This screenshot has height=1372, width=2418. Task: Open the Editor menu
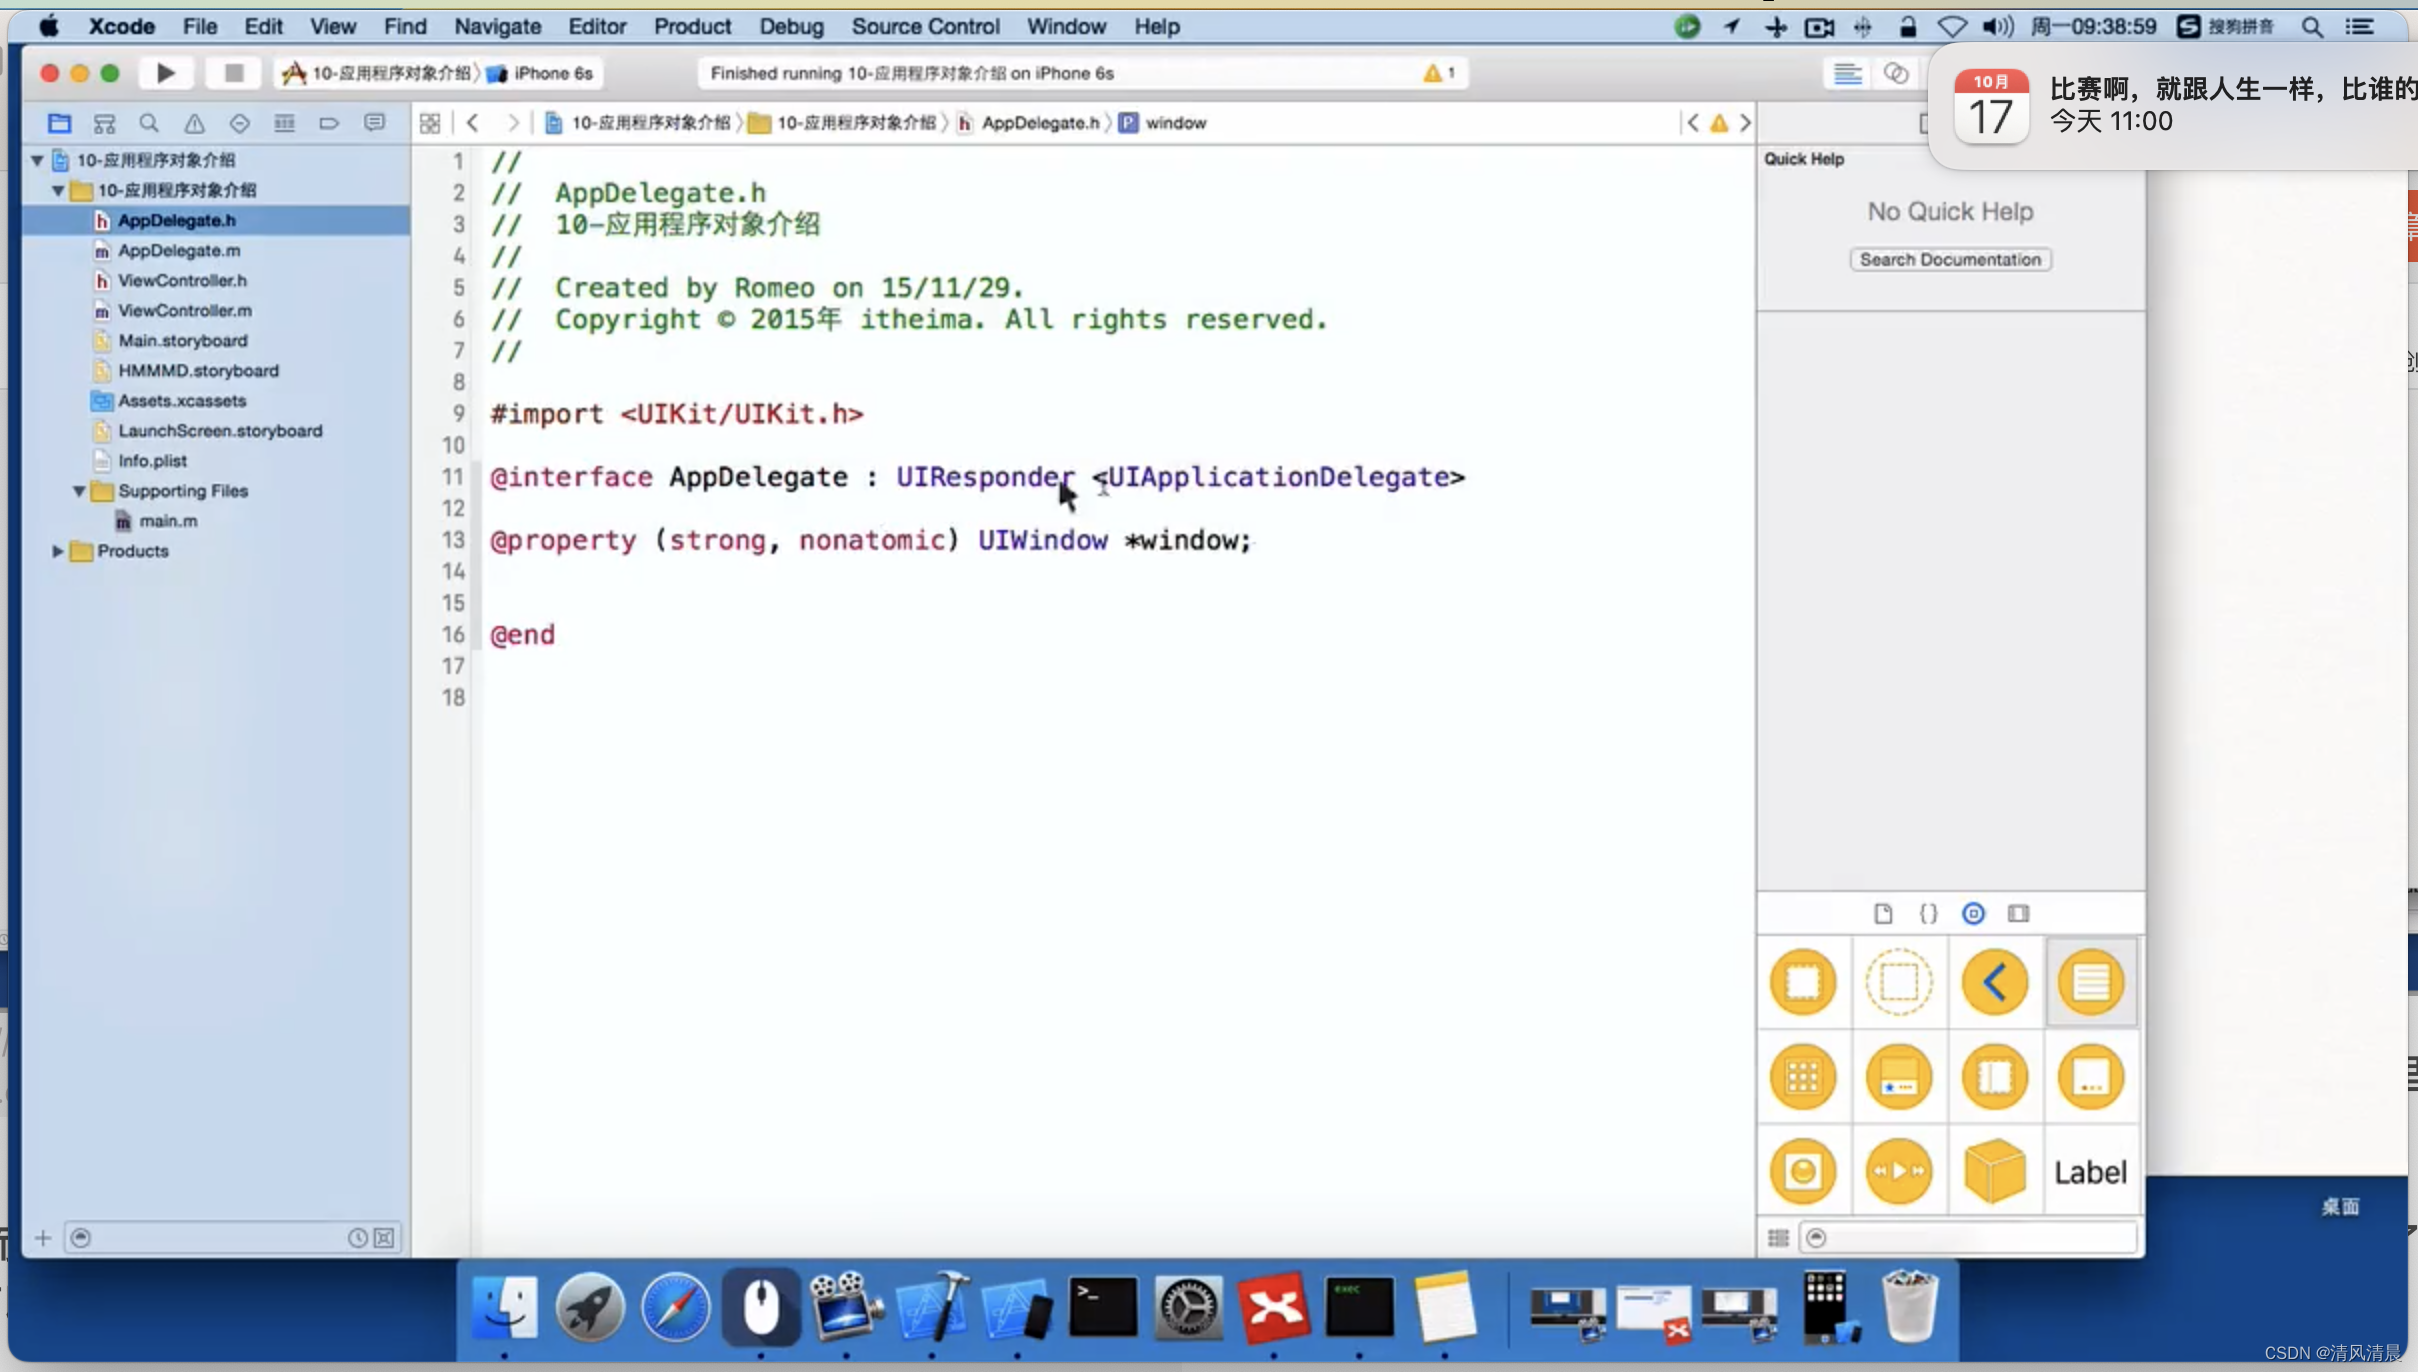point(597,26)
